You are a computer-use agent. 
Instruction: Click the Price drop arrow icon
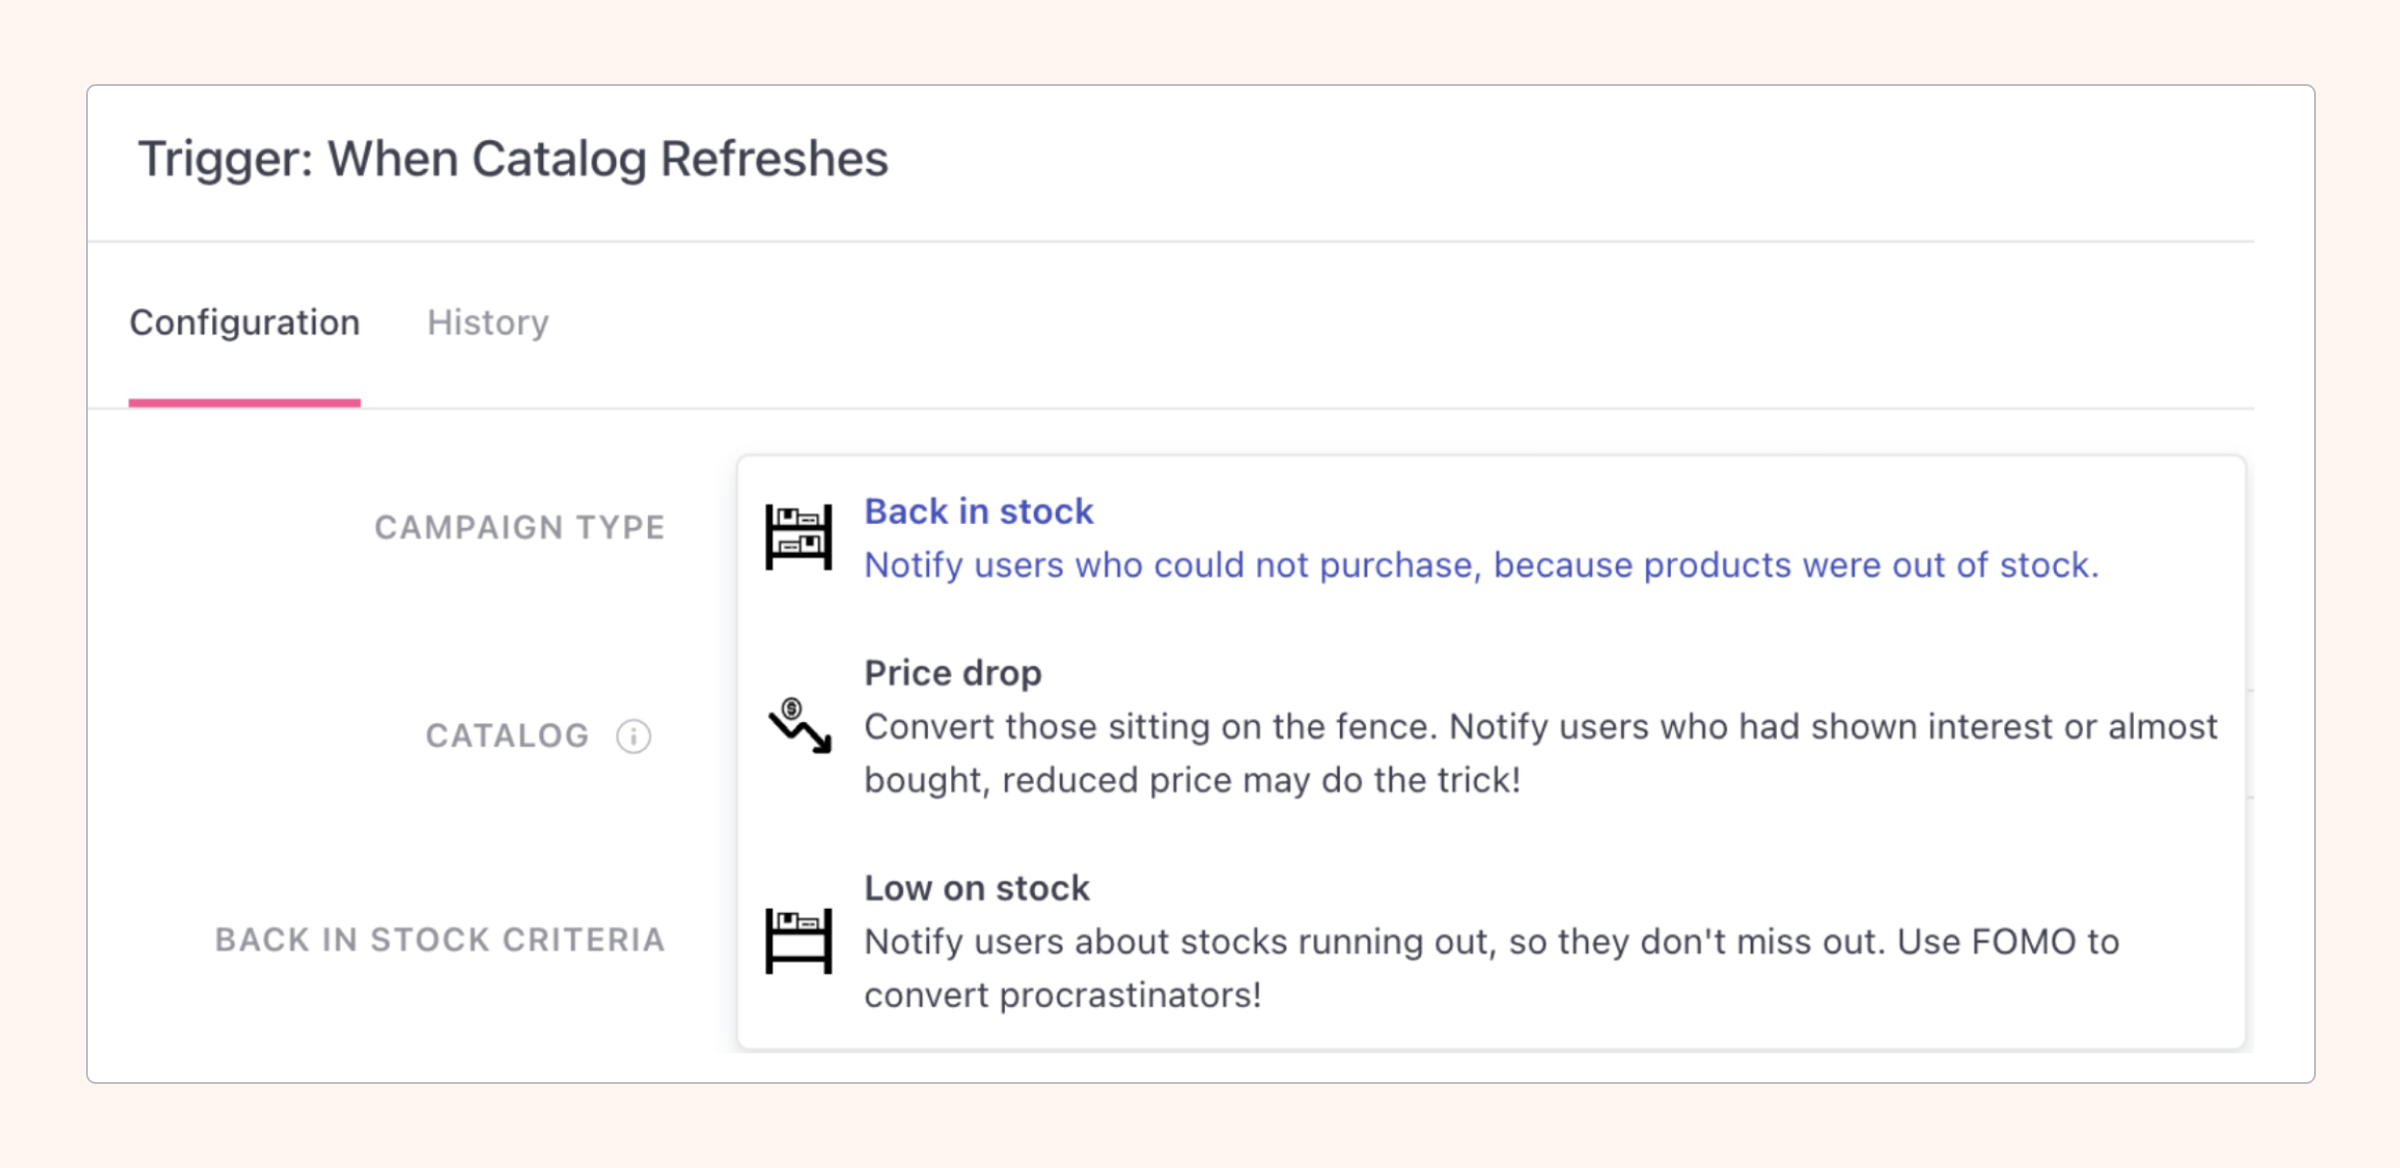pyautogui.click(x=799, y=725)
